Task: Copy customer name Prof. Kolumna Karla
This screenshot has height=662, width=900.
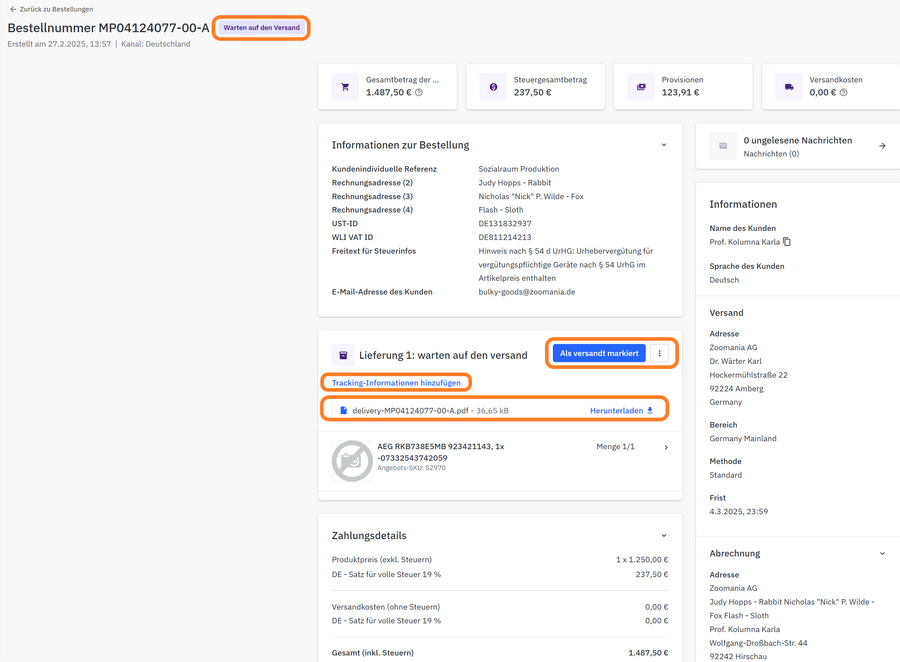Action: click(787, 242)
